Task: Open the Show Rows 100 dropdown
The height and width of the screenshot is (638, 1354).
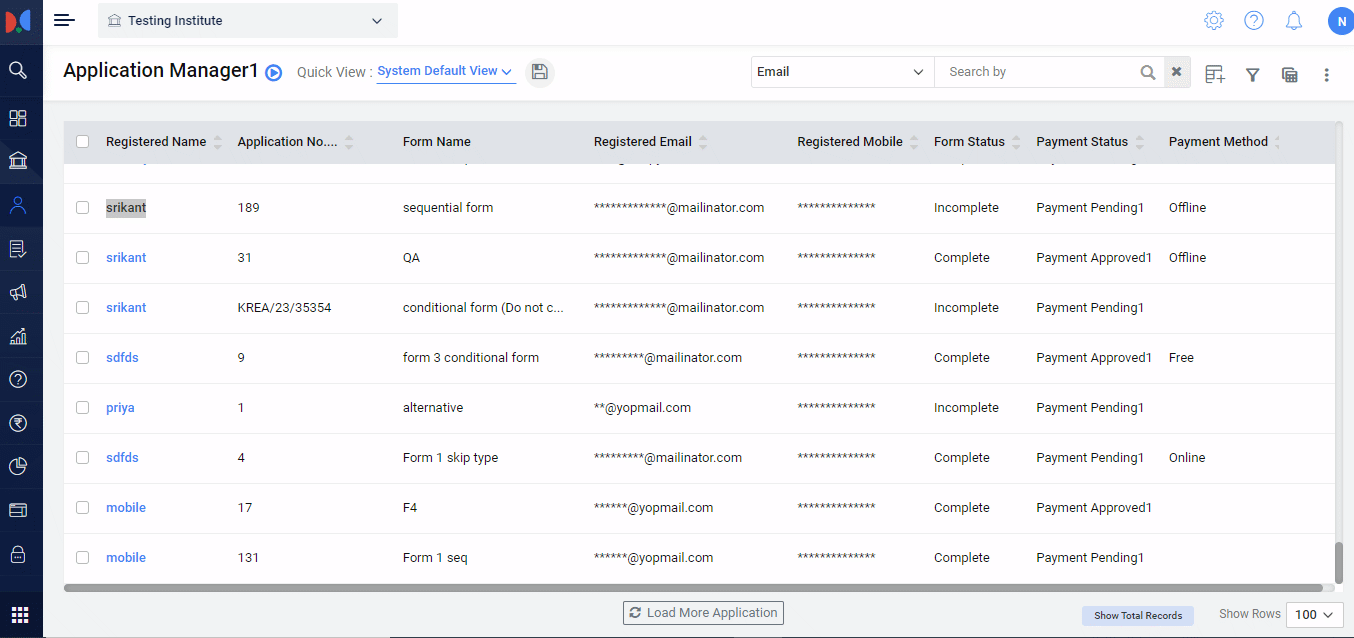Action: (1314, 615)
